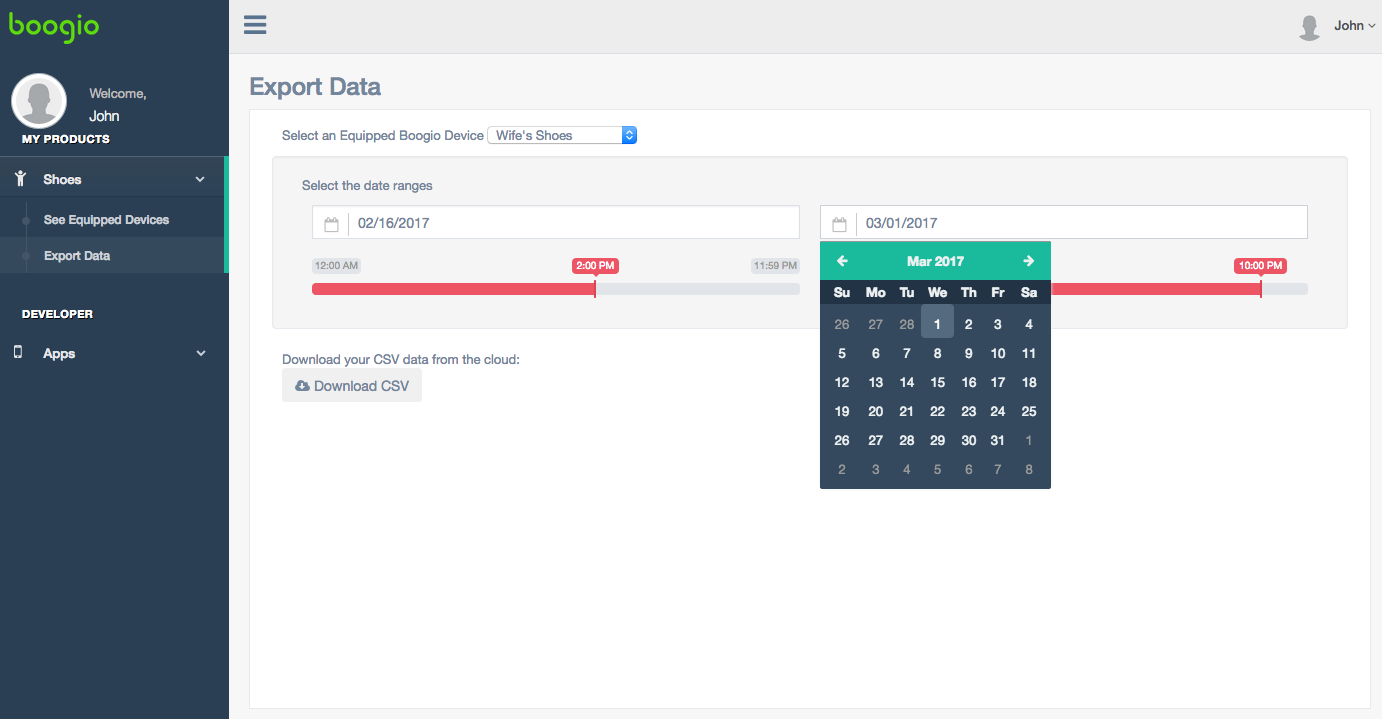
Task: Select March 12 in the calendar
Action: pyautogui.click(x=842, y=382)
